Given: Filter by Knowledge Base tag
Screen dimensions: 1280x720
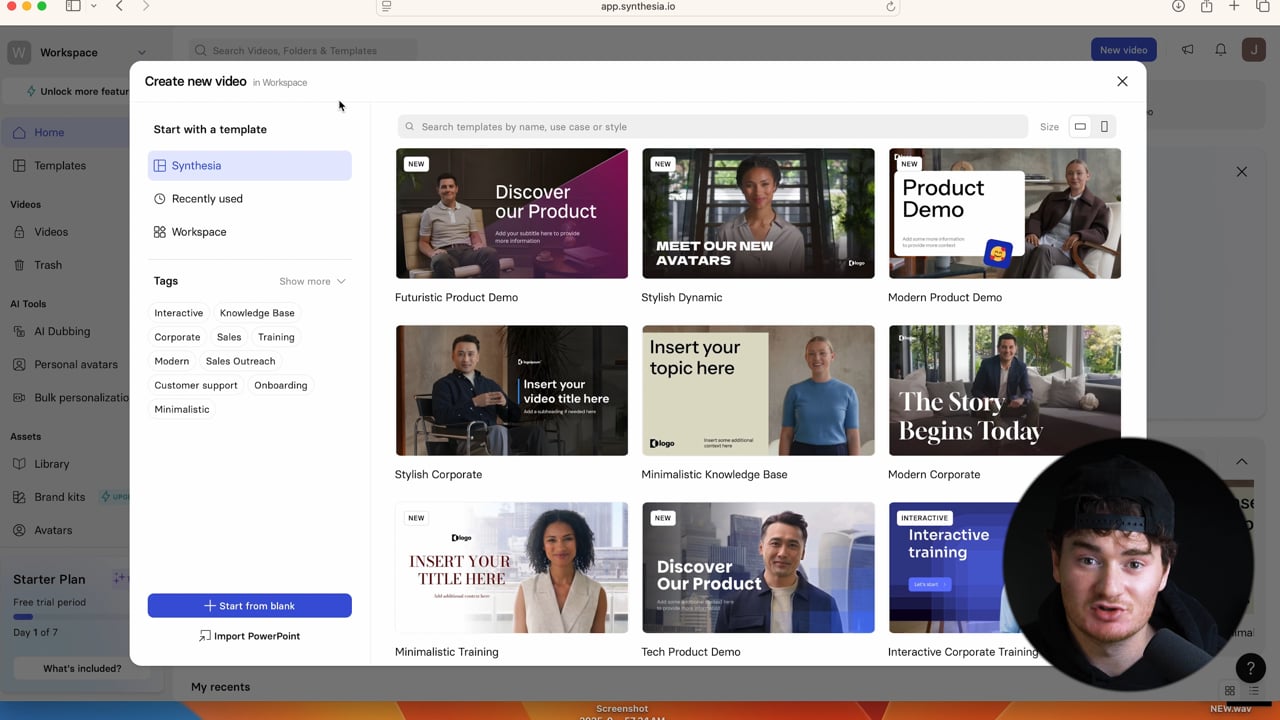Looking at the screenshot, I should (x=257, y=313).
